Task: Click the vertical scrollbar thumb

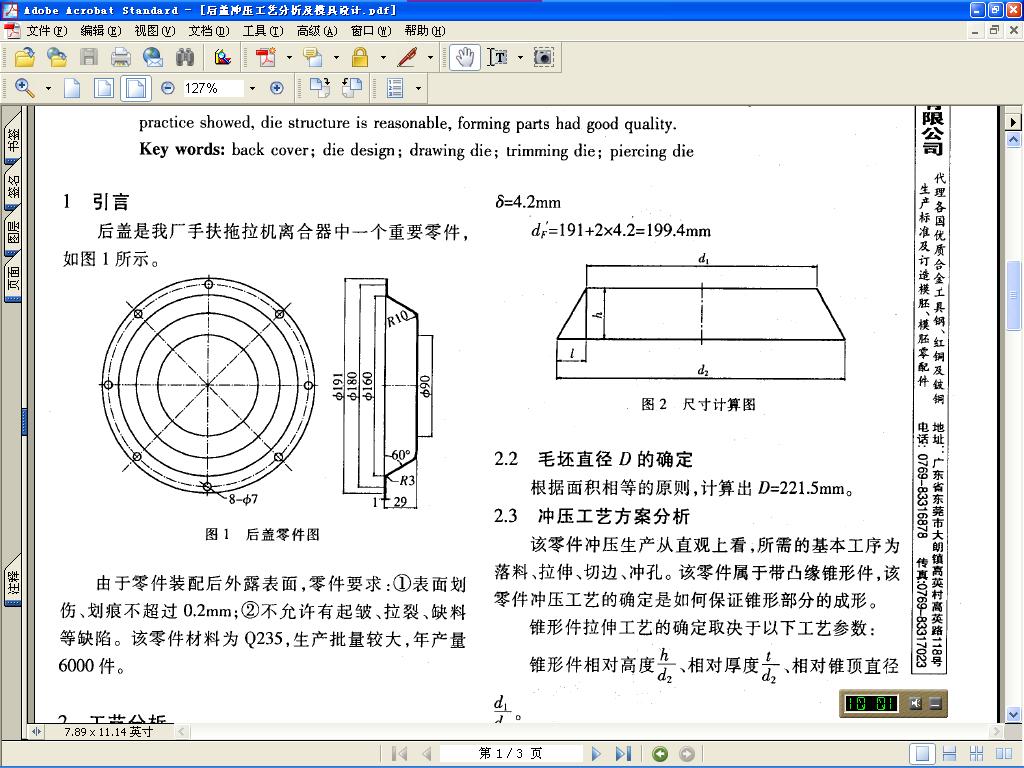Action: click(1014, 296)
